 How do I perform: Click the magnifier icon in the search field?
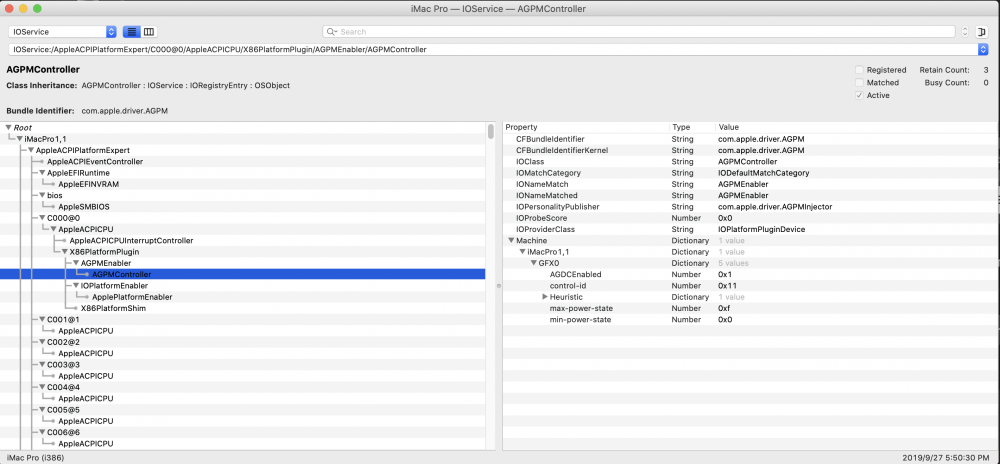coord(332,32)
